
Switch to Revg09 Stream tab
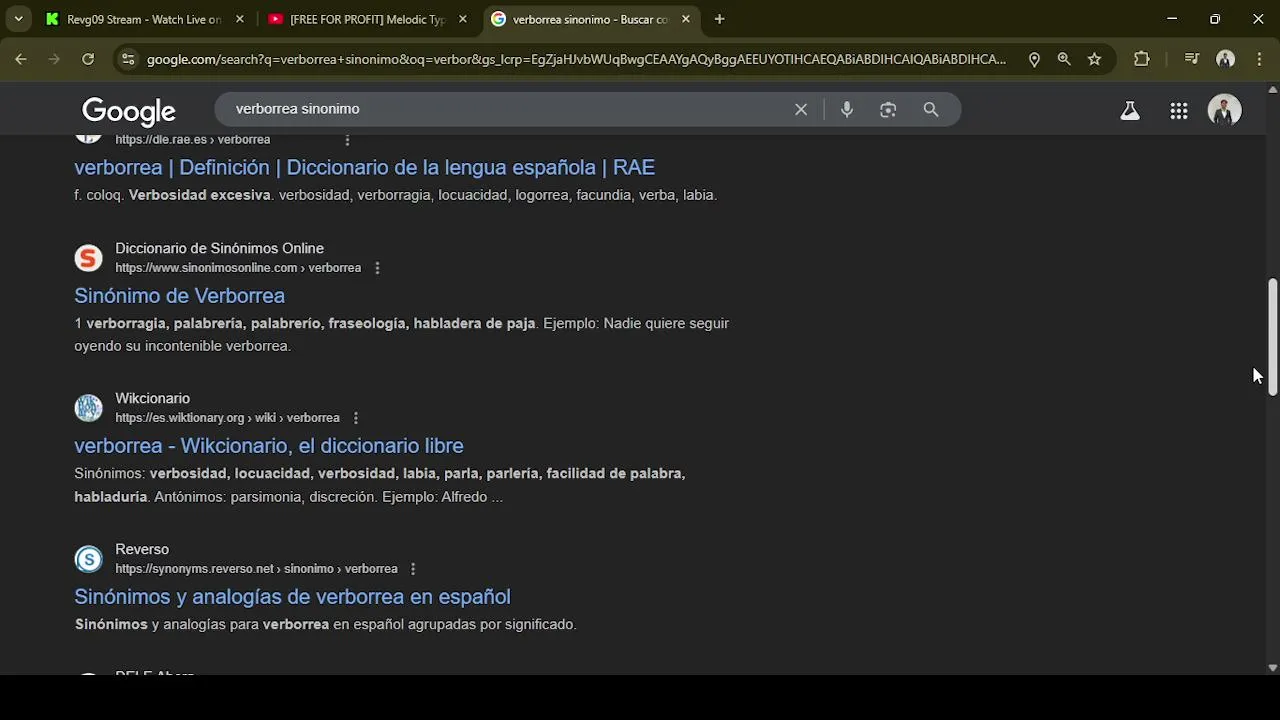coord(143,19)
